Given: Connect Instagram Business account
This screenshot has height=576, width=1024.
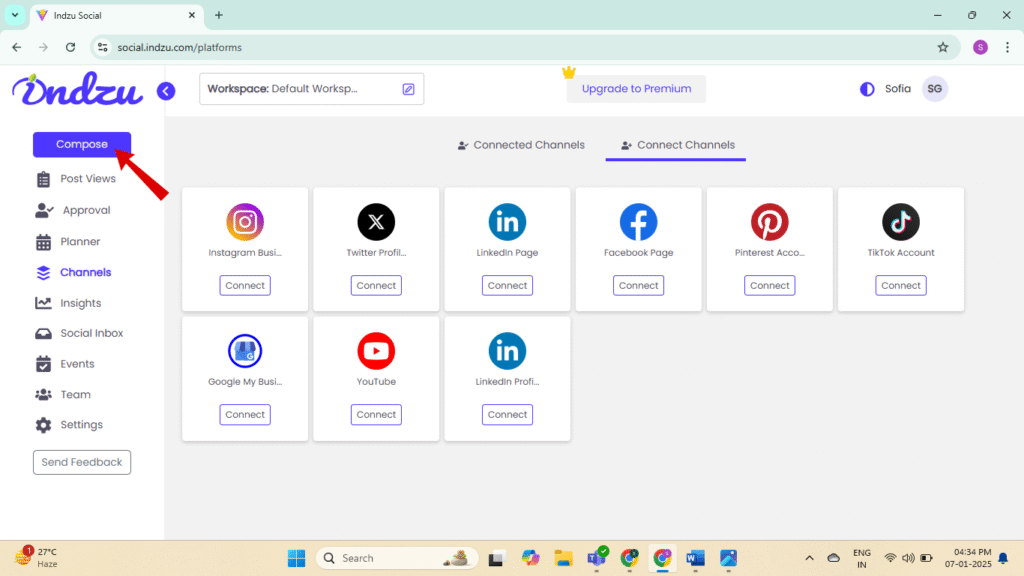Looking at the screenshot, I should 245,285.
